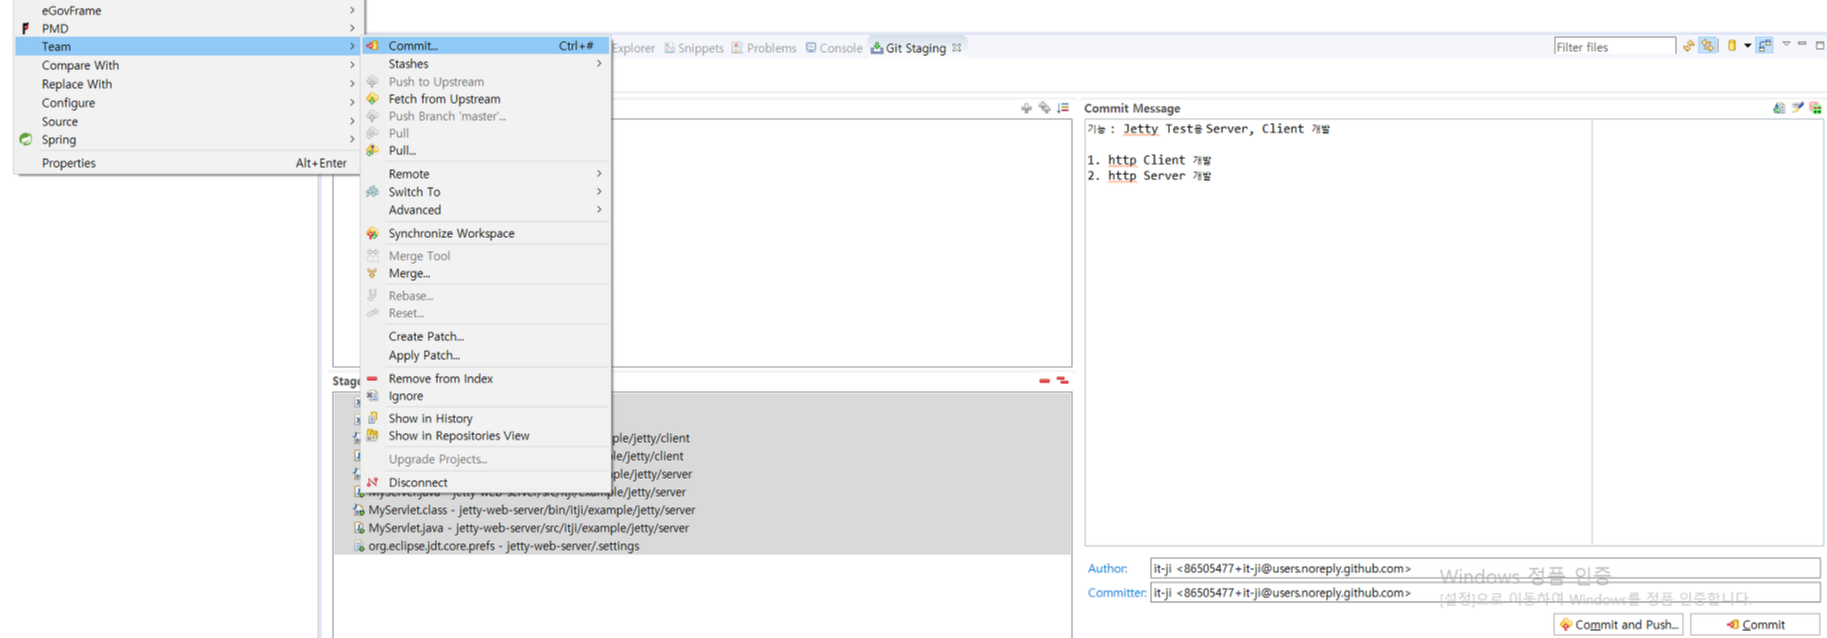Screen dimensions: 1827x638
Task: Choose Pull... with dialog option
Action: 486,150
